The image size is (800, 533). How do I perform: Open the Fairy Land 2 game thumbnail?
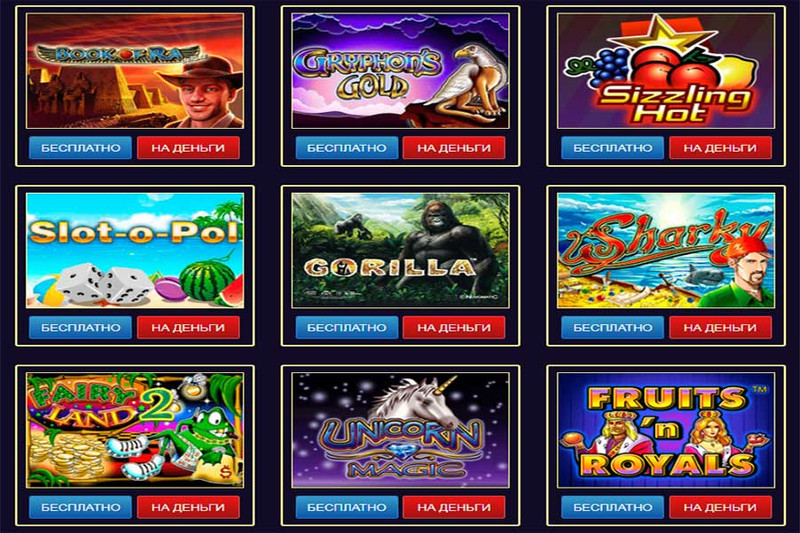135,429
